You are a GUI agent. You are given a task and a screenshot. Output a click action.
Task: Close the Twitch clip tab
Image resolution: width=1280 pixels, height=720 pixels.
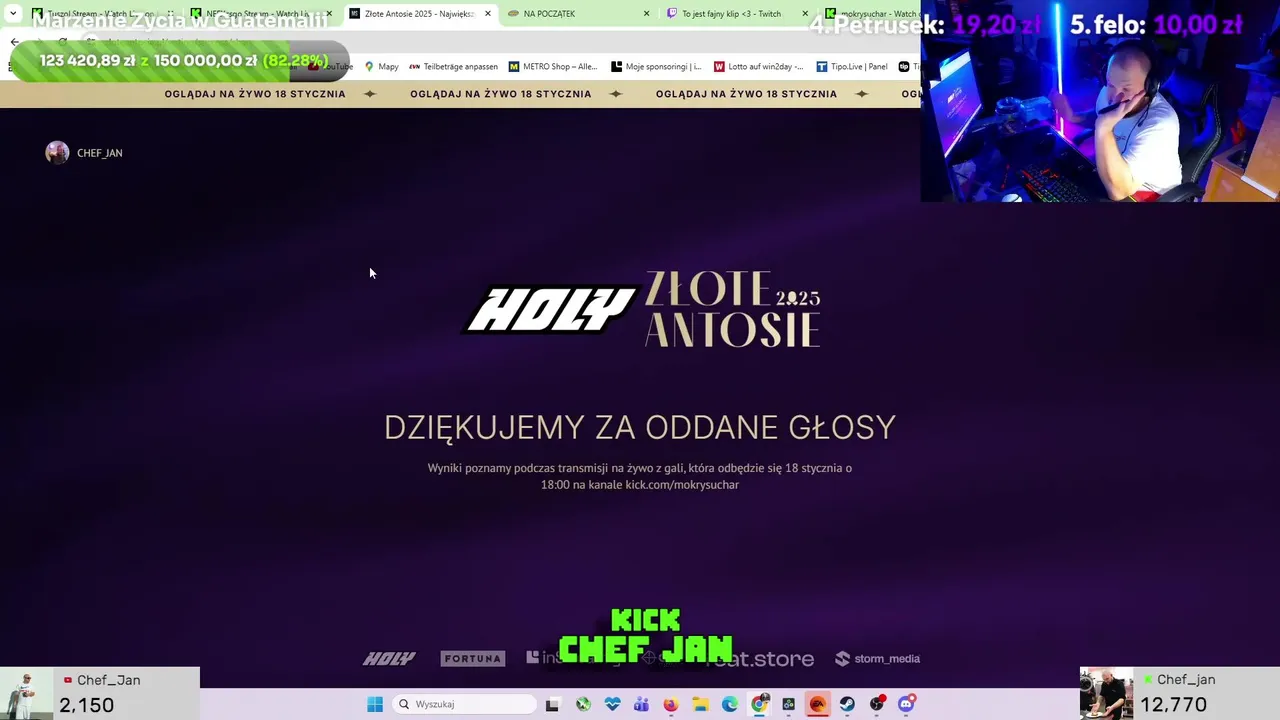pyautogui.click(x=804, y=14)
